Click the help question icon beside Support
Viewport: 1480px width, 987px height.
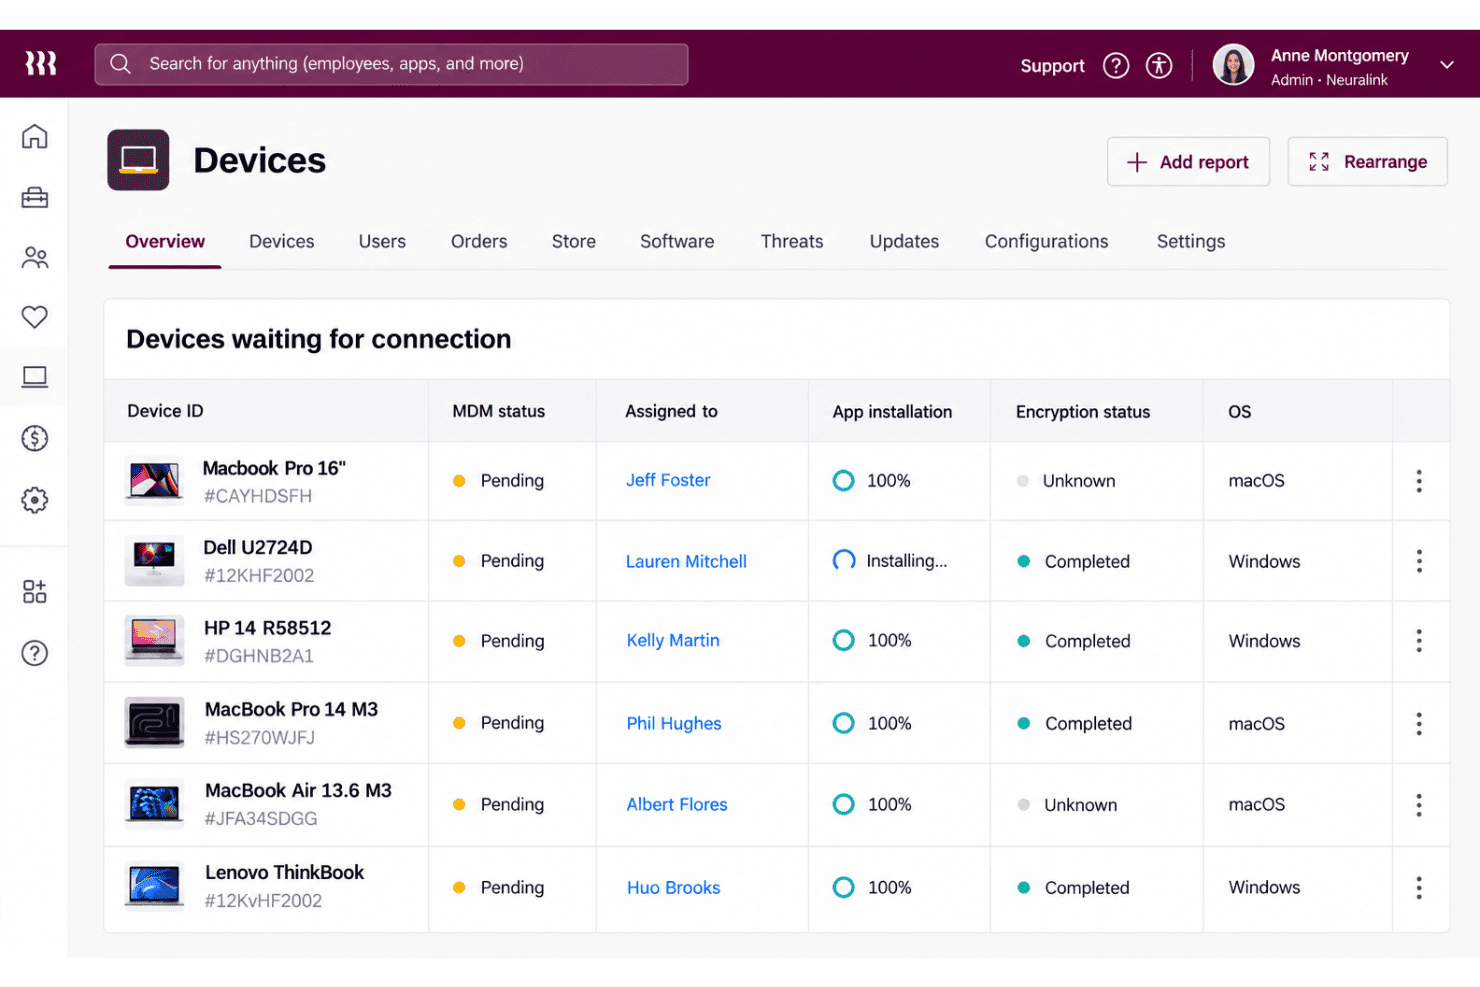click(1116, 66)
